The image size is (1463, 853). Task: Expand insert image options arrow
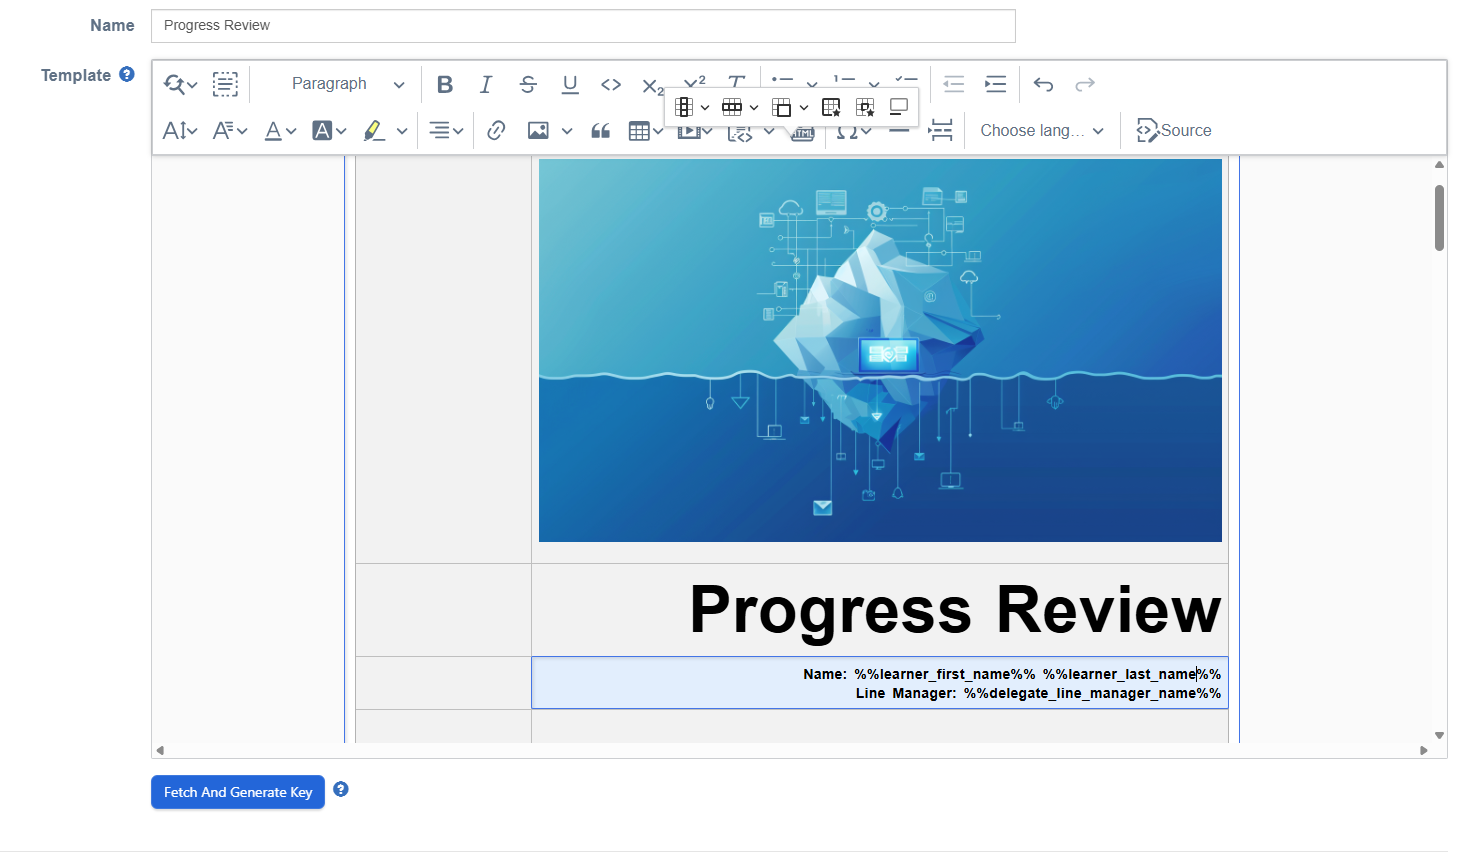point(567,130)
